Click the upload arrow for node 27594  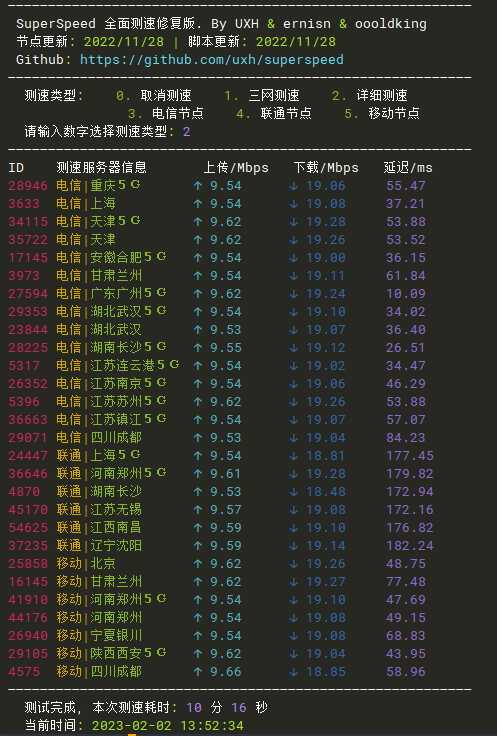point(198,294)
